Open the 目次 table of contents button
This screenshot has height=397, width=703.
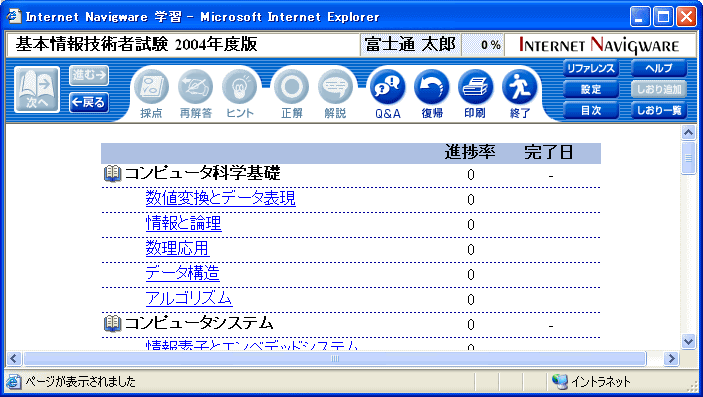pos(591,110)
